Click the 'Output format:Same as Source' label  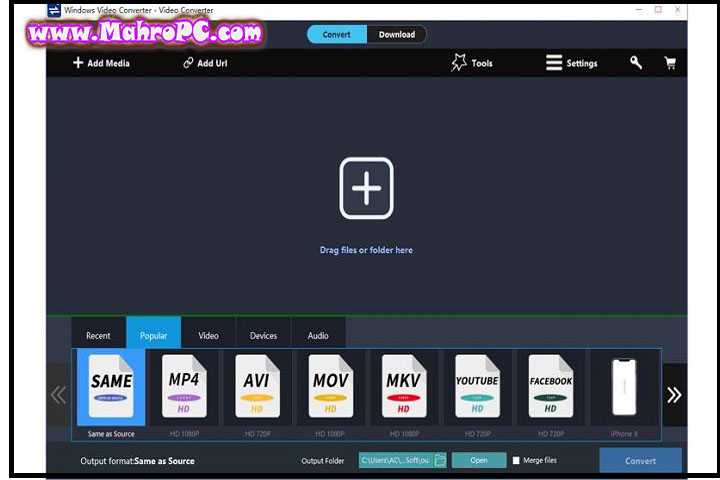(137, 461)
